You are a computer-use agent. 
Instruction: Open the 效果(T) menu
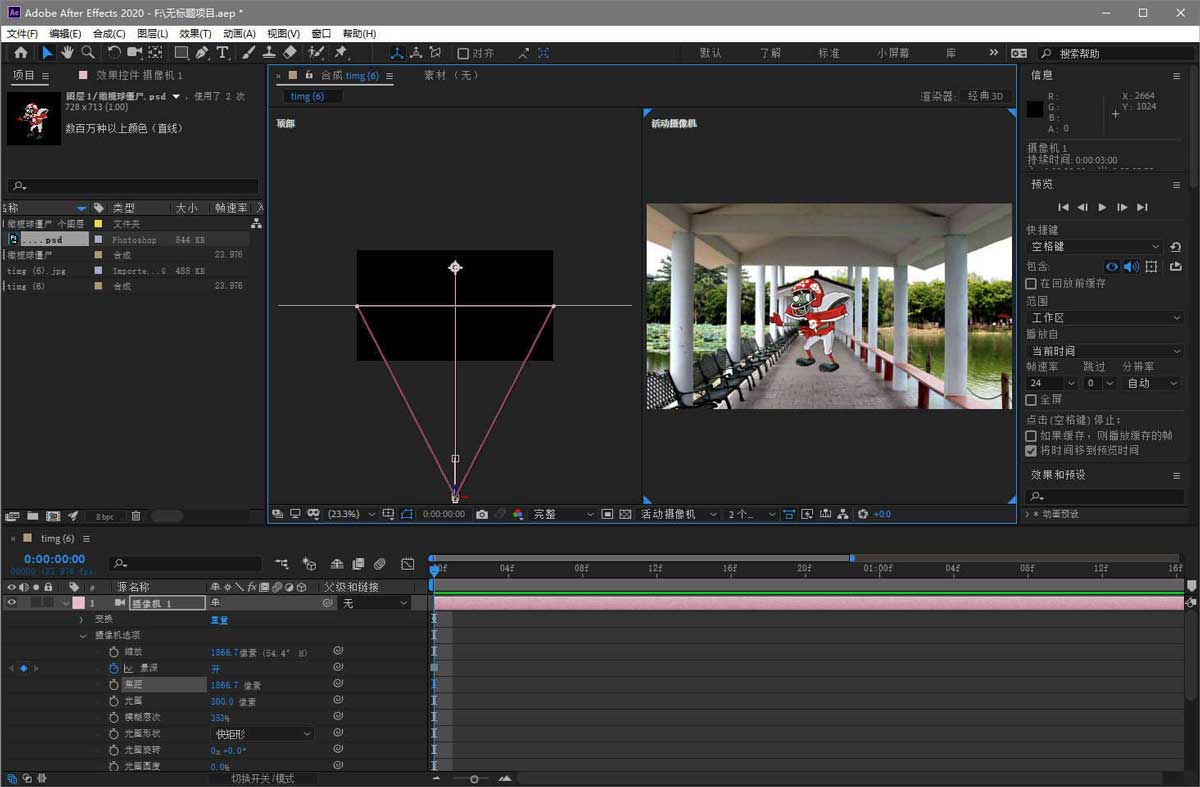pos(195,34)
